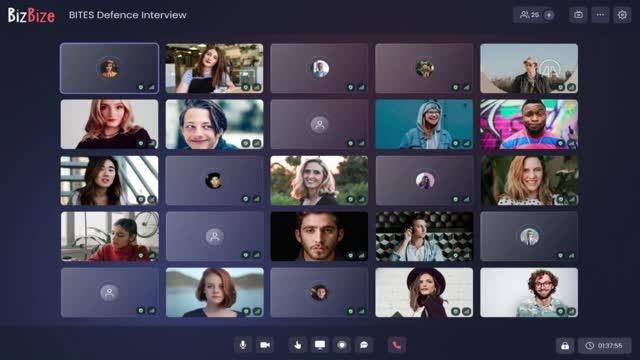Click signal strength icon on graffiti man tile

click(571, 143)
